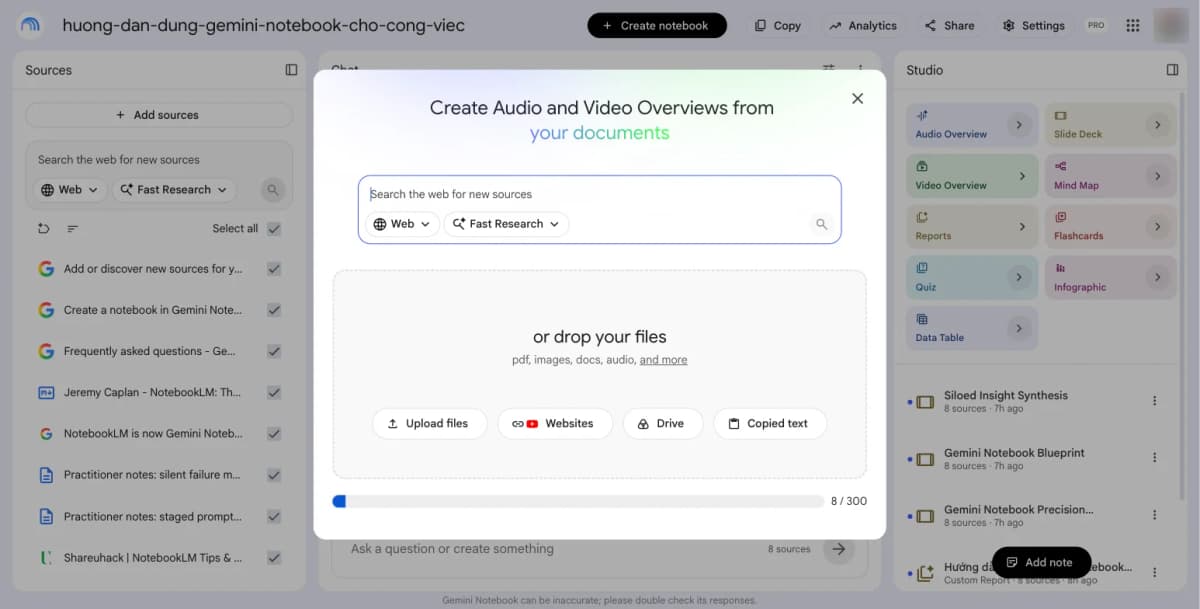Collapse the Studio panel icon
The height and width of the screenshot is (609, 1200).
pyautogui.click(x=1172, y=70)
